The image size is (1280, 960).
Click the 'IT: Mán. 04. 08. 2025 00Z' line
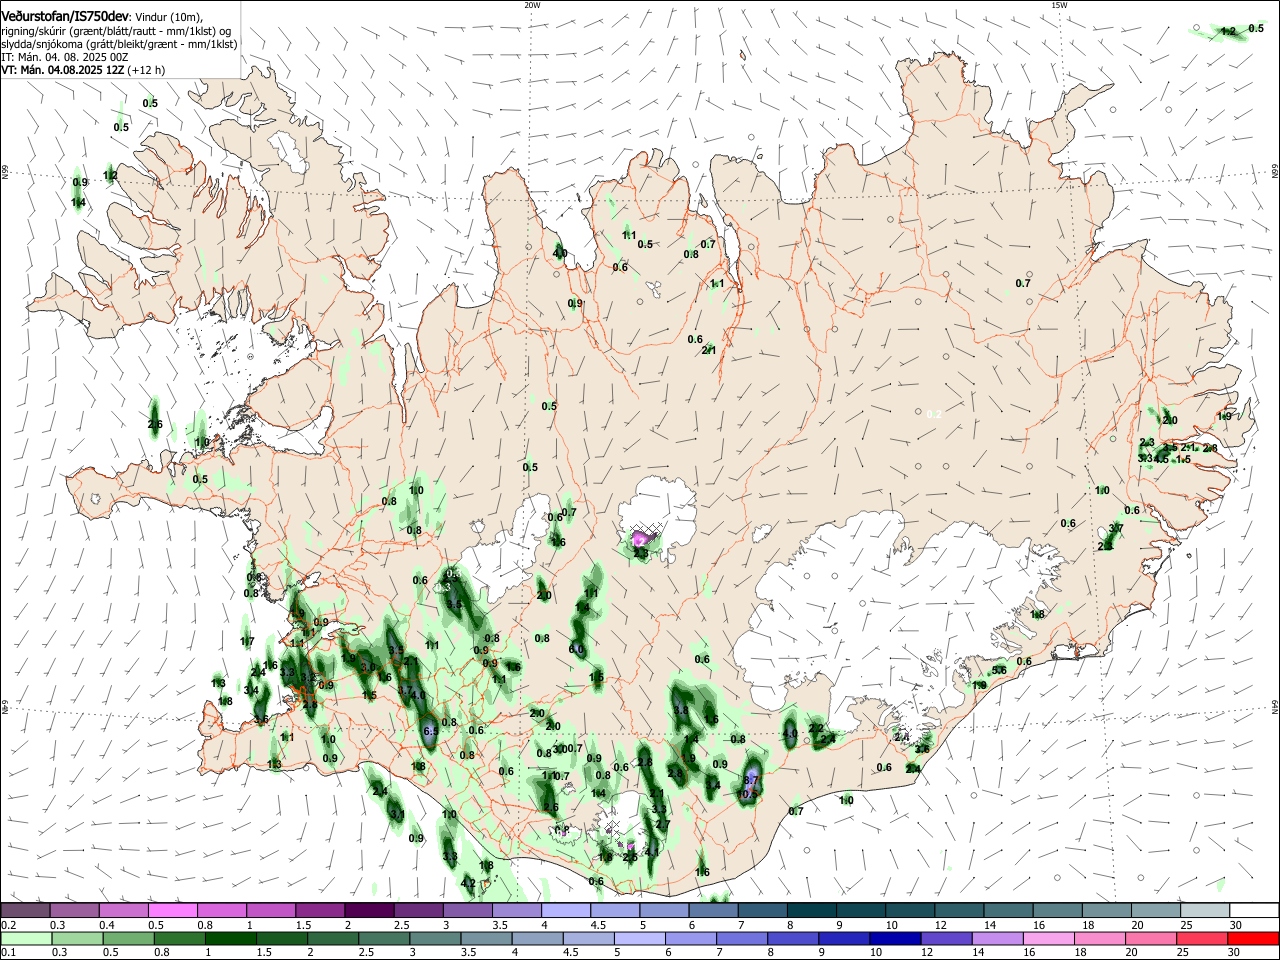64,57
